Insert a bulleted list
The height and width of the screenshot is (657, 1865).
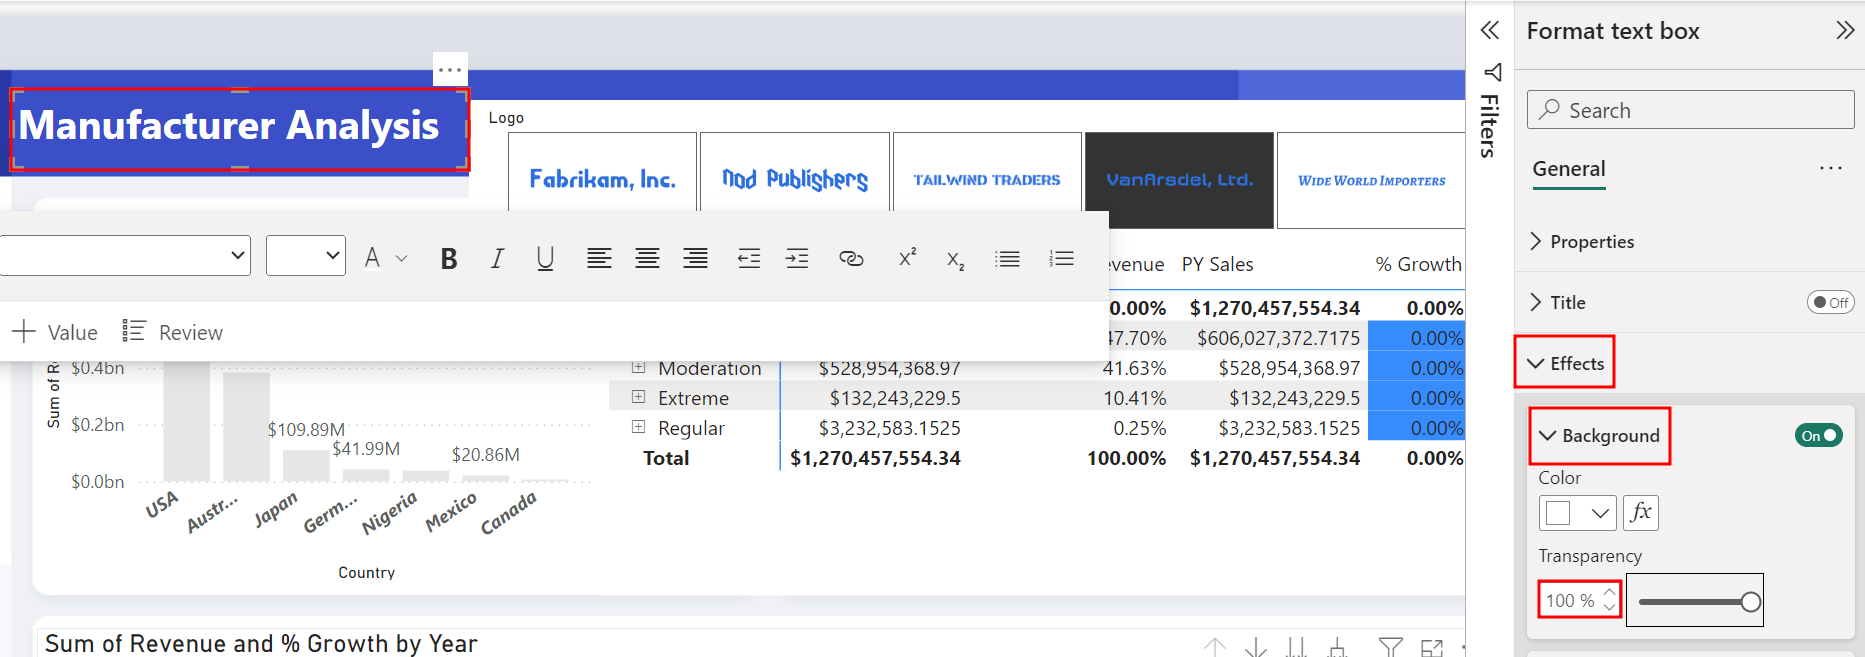(1007, 259)
